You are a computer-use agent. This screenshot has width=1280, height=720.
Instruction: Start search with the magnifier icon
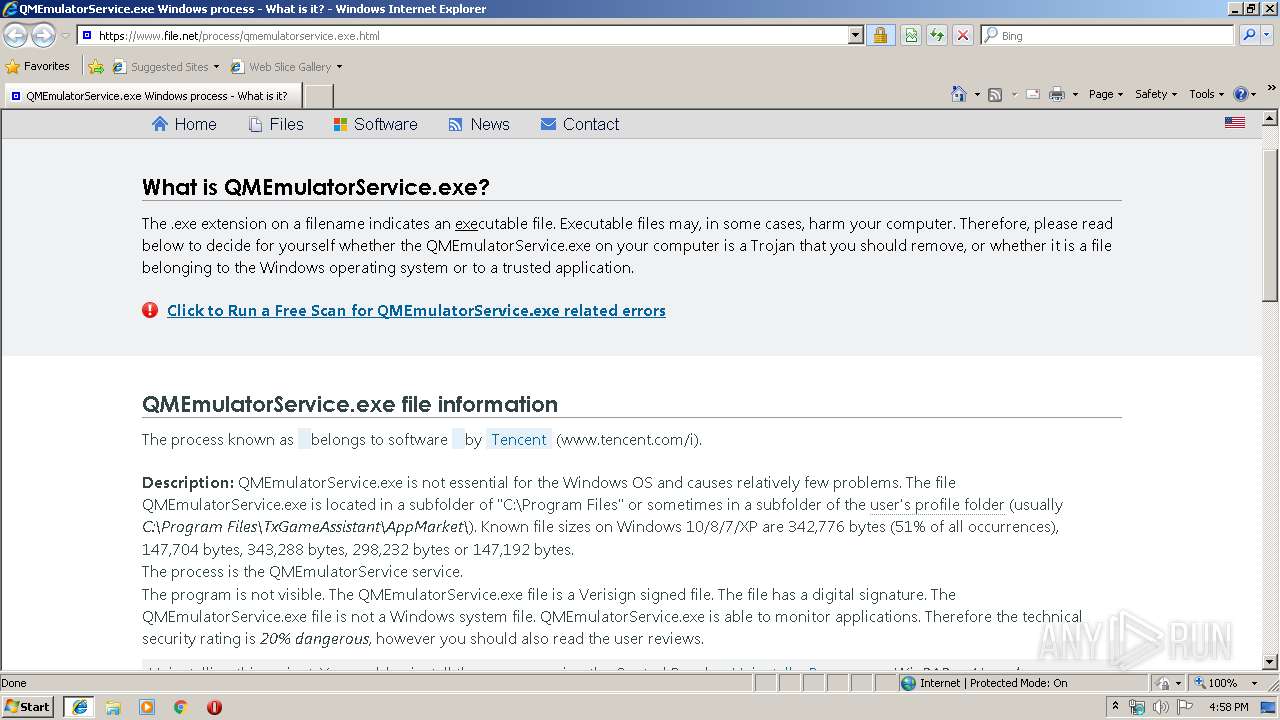(1248, 35)
